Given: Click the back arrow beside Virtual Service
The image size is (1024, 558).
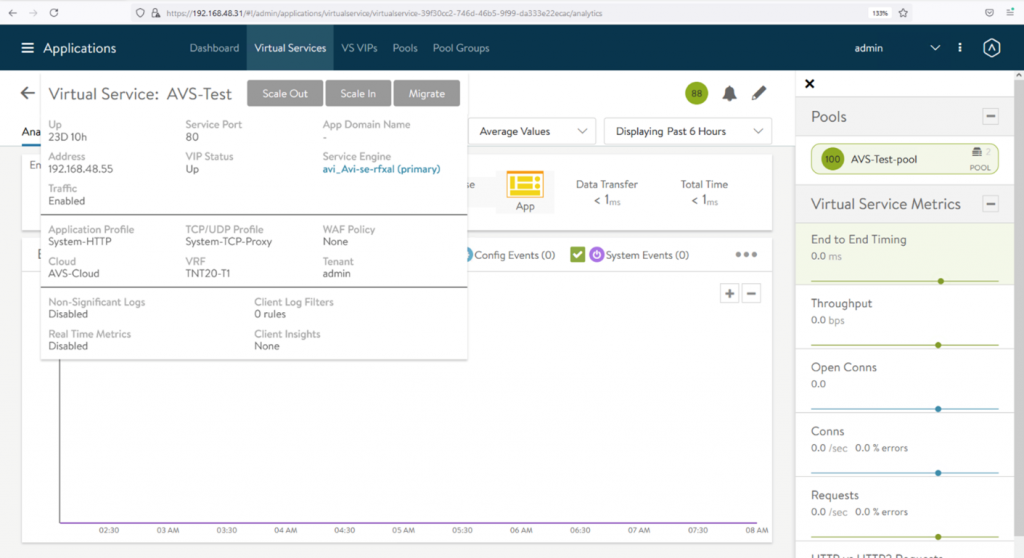Looking at the screenshot, I should [x=27, y=93].
